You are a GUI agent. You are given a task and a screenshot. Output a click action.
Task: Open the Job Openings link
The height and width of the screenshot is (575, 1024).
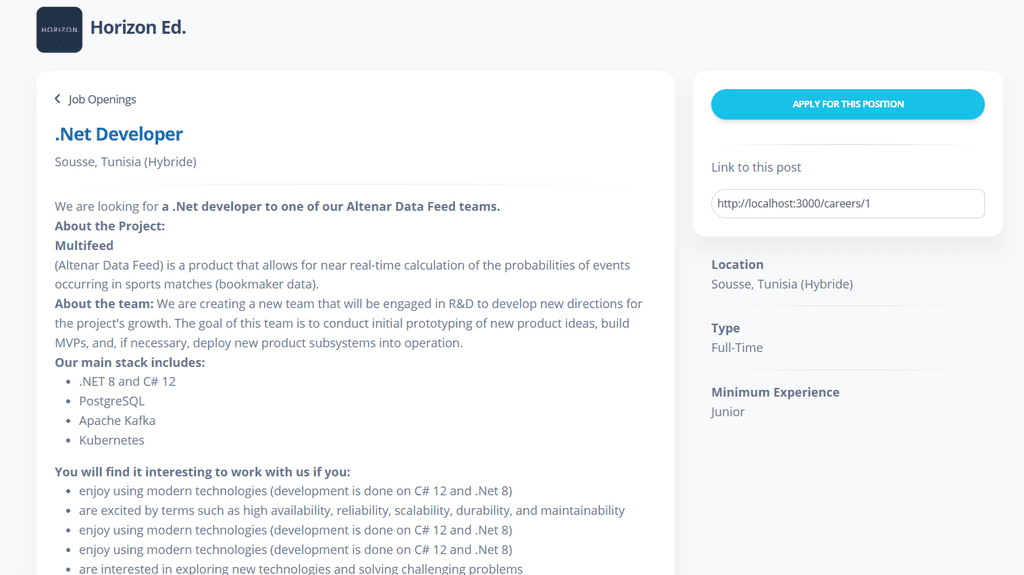point(102,99)
